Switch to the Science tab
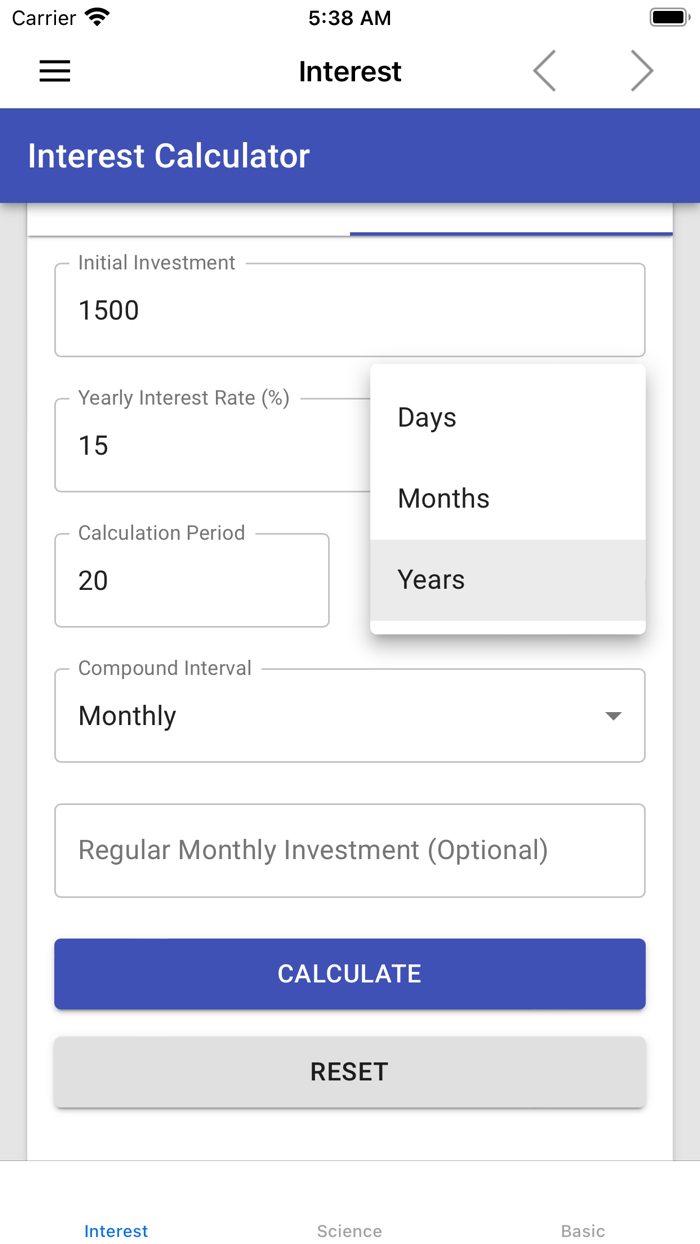Screen dimensions: 700x1244 pos(349,1231)
